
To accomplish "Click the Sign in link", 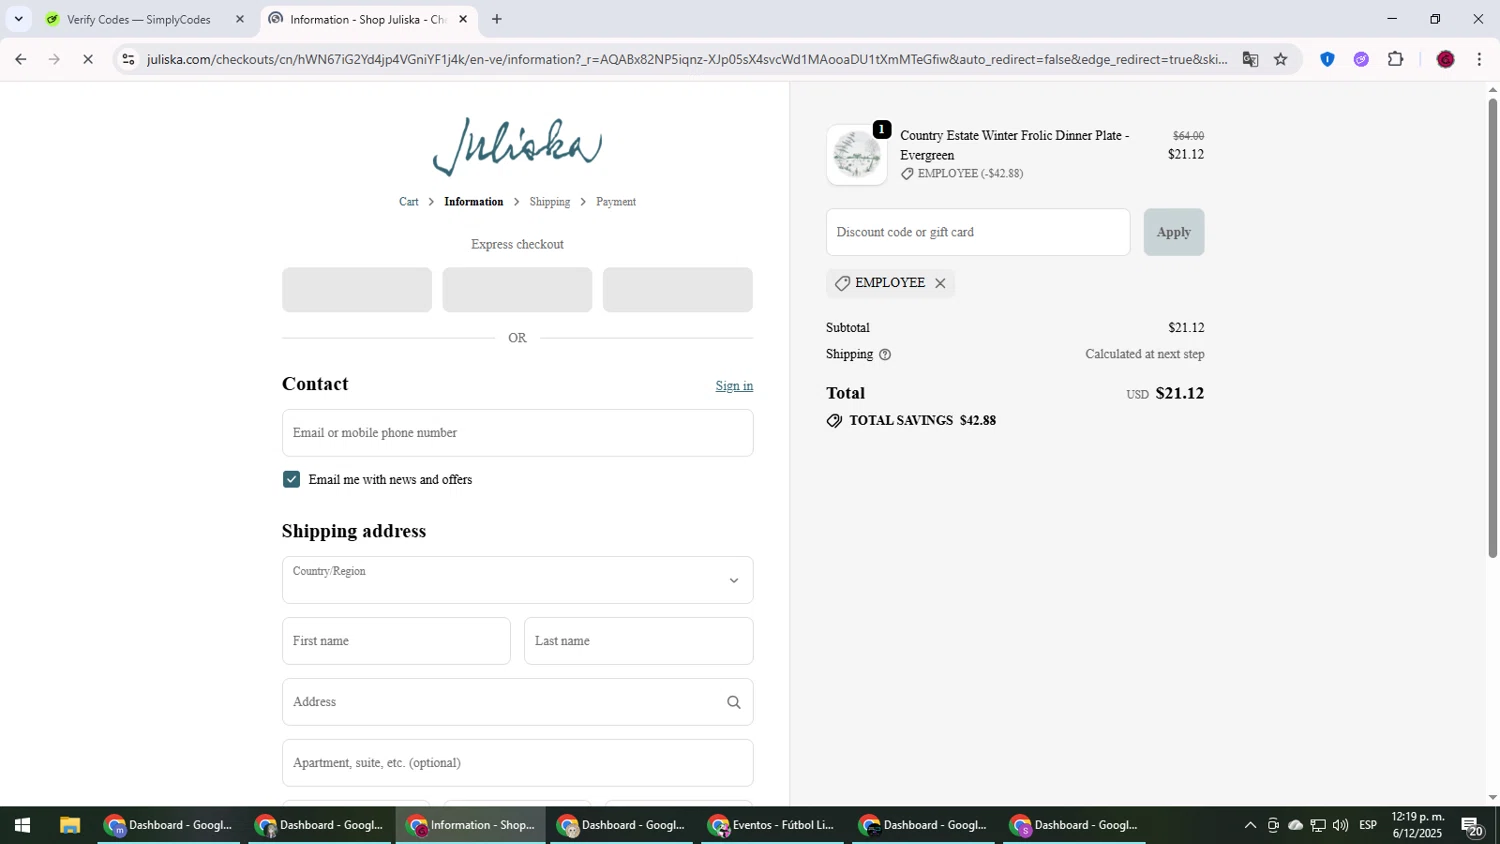I will tap(734, 386).
